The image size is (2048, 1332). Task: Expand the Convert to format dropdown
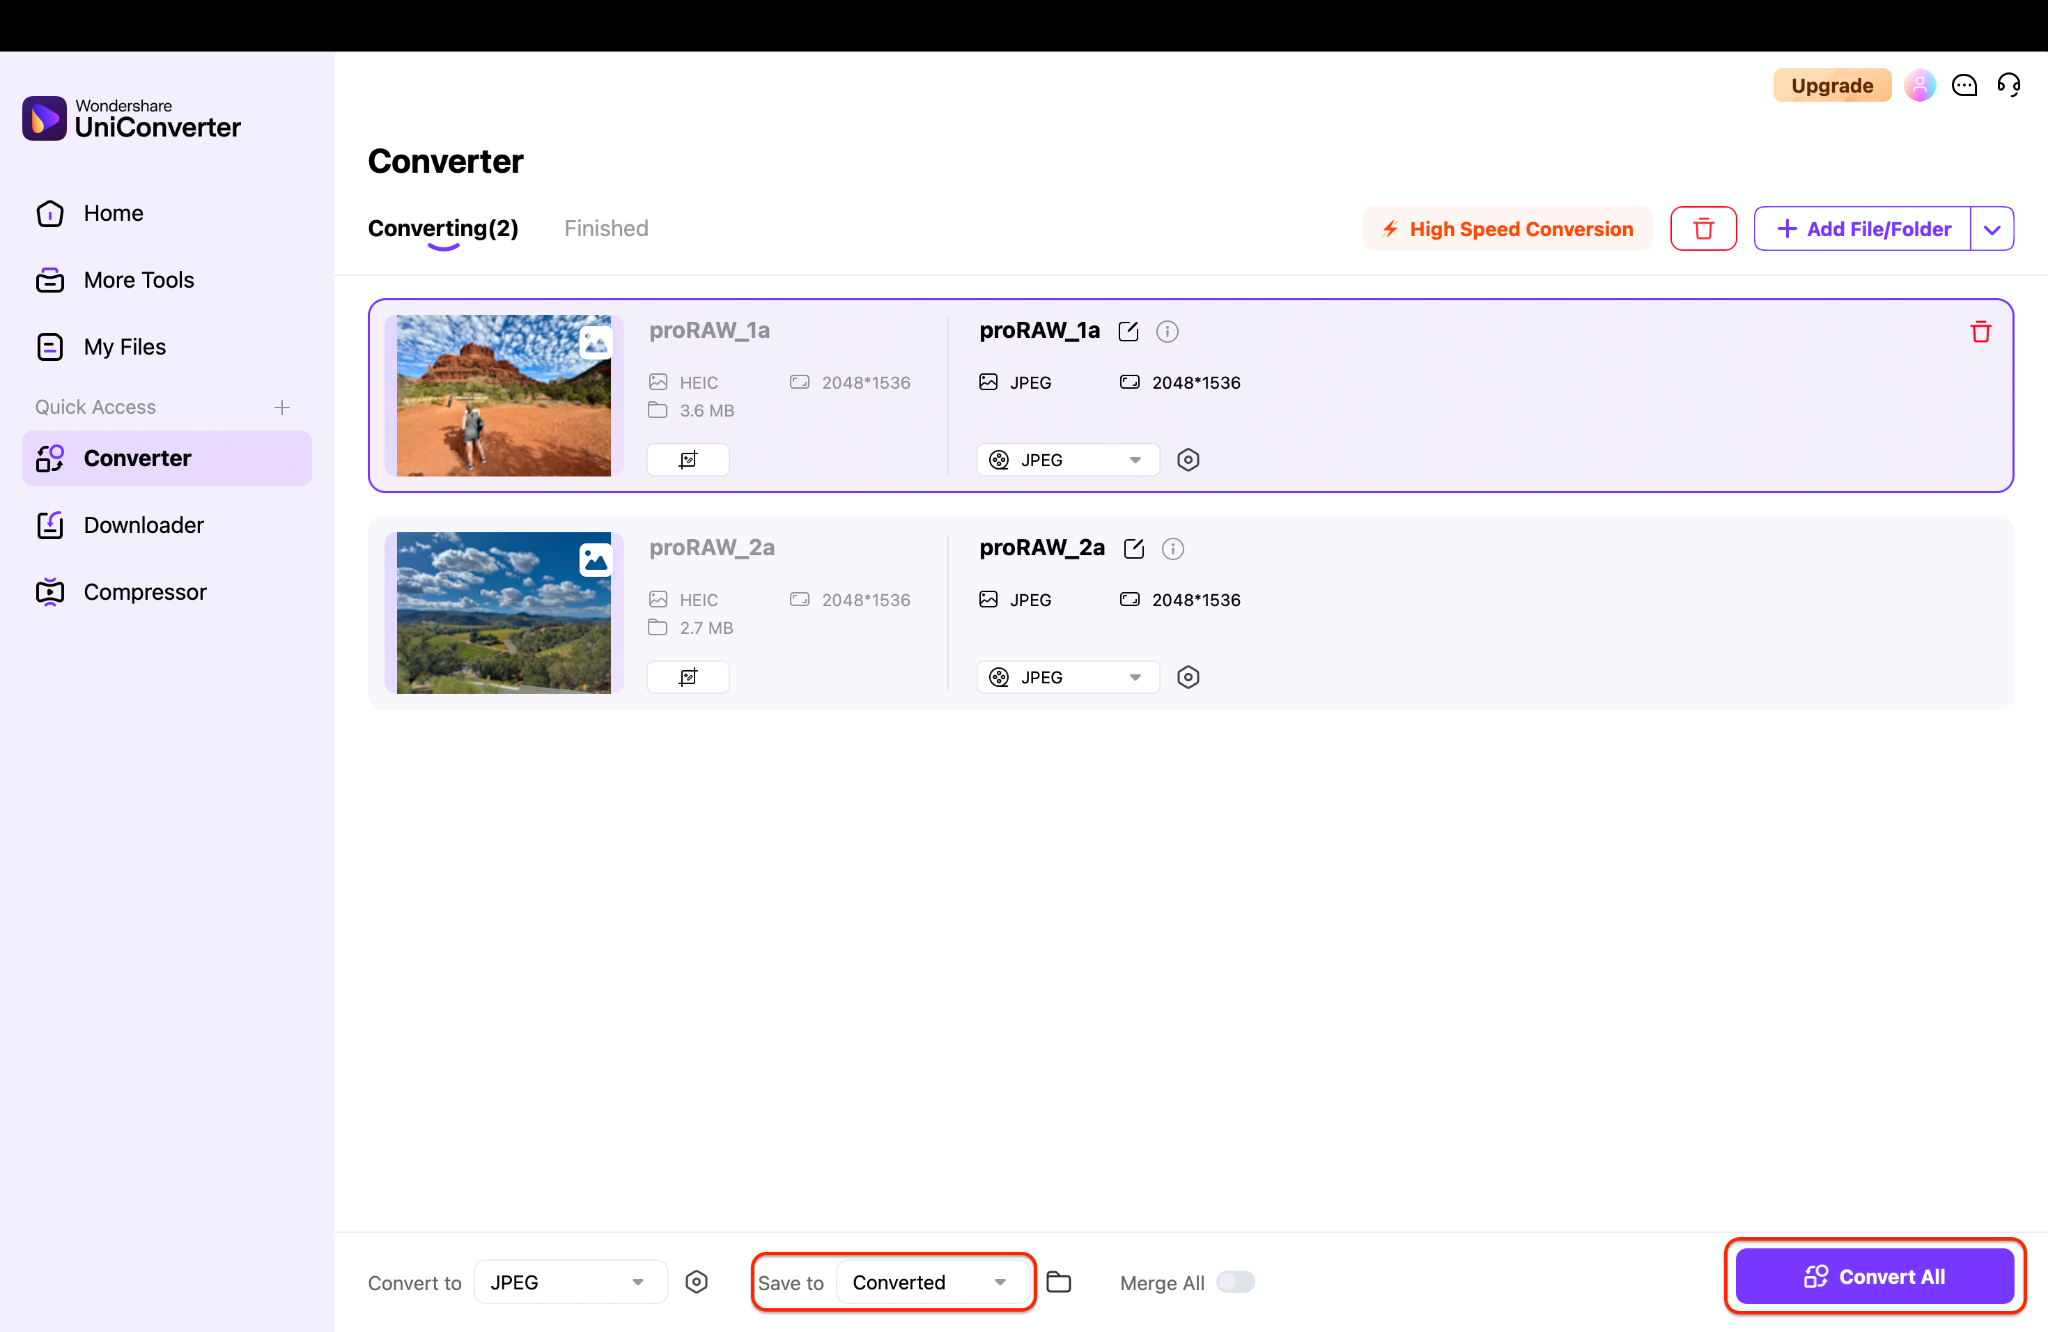(637, 1282)
